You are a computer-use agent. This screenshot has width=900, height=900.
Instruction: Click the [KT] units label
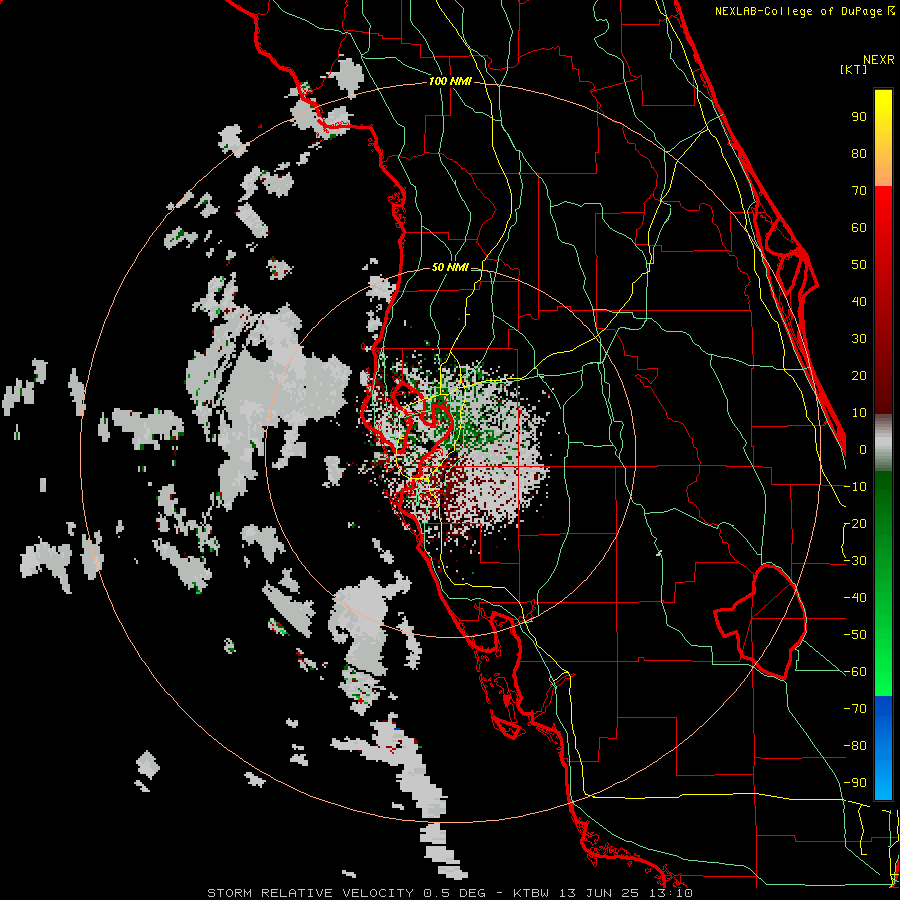[854, 69]
